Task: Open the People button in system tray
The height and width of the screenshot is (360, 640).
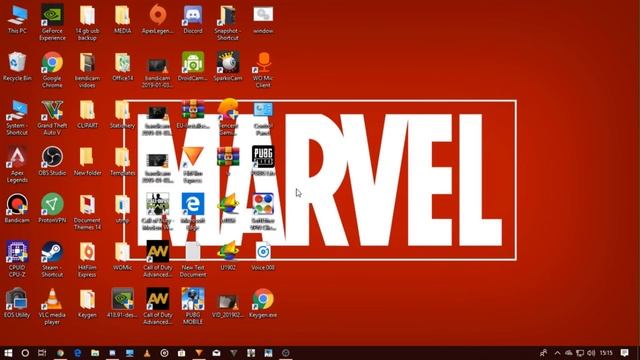Action: [543, 353]
